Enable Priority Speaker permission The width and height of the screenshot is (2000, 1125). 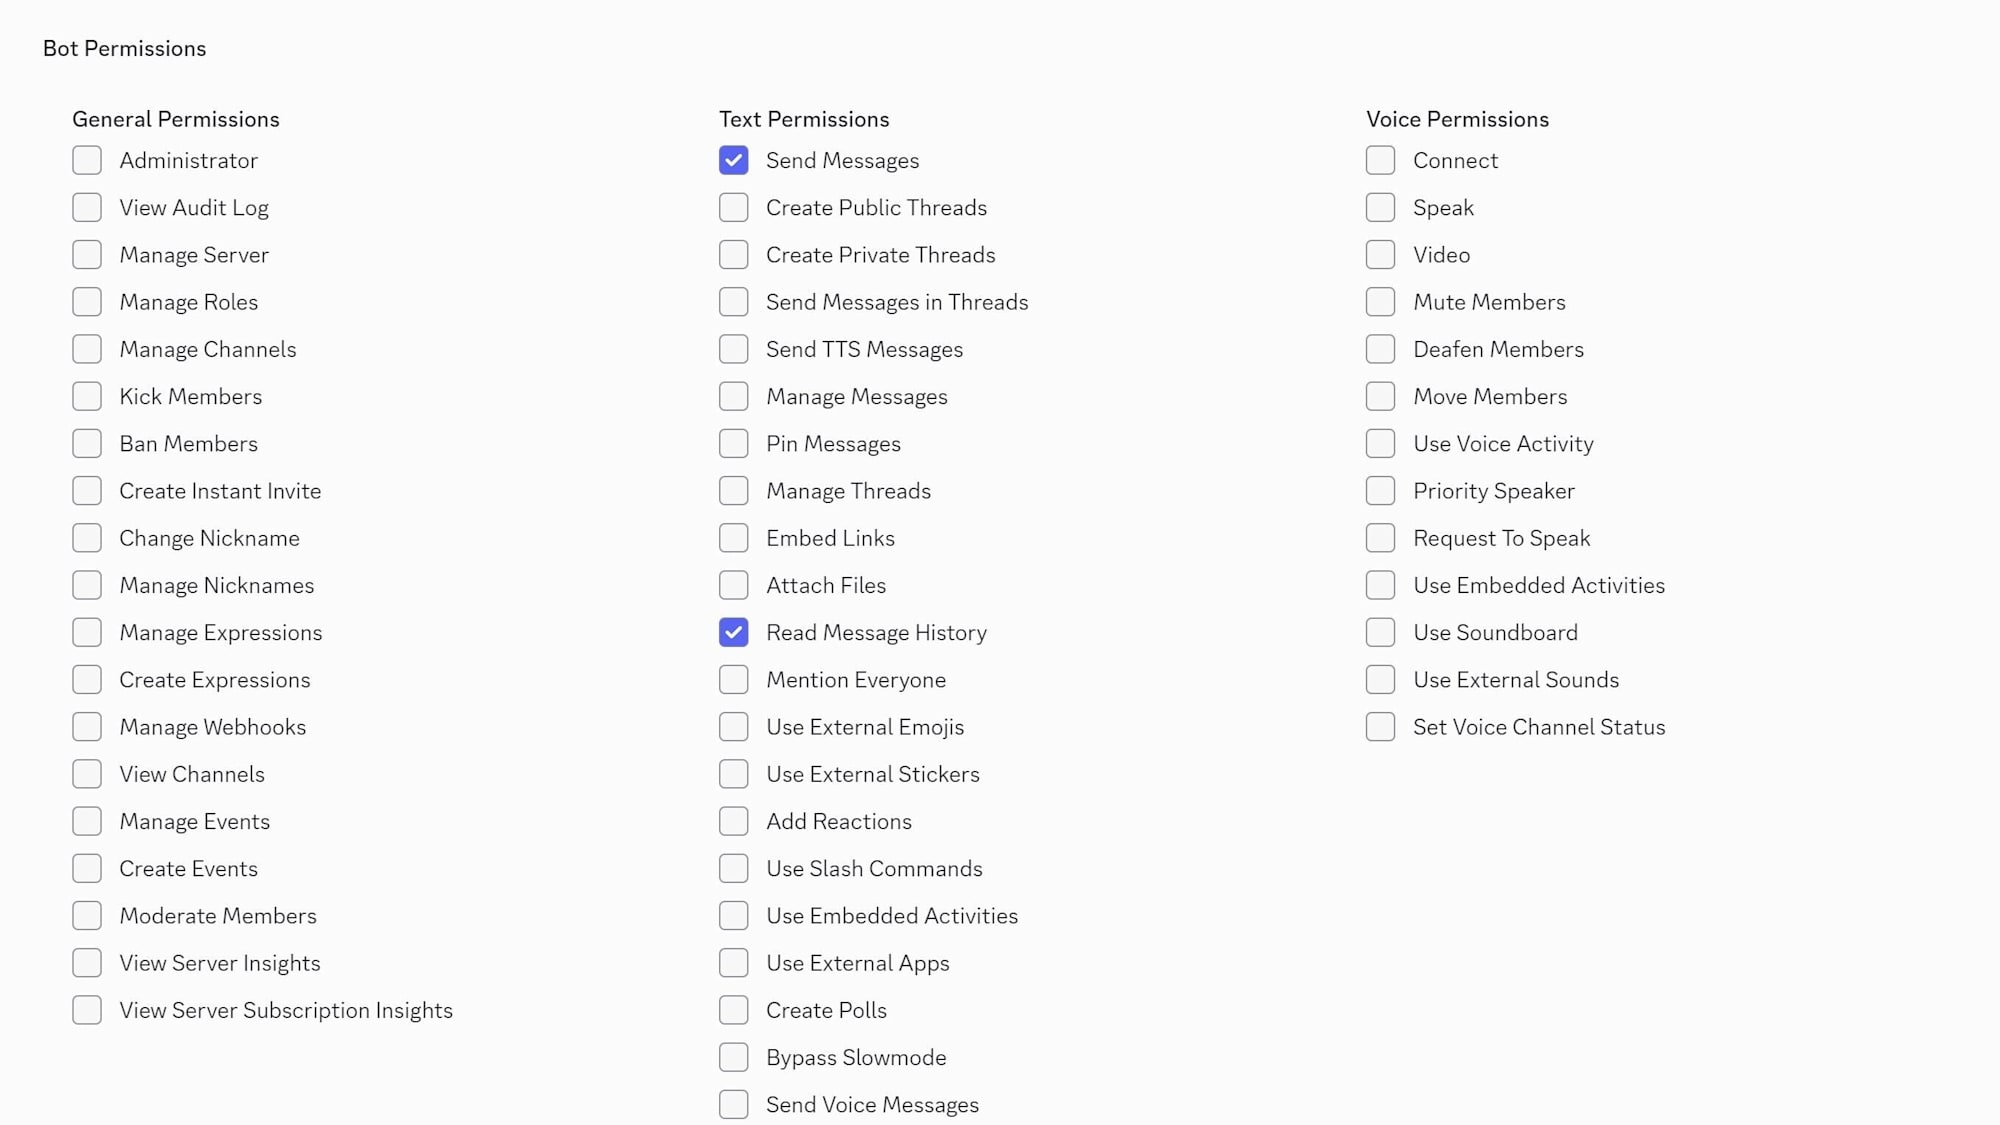pos(1380,491)
